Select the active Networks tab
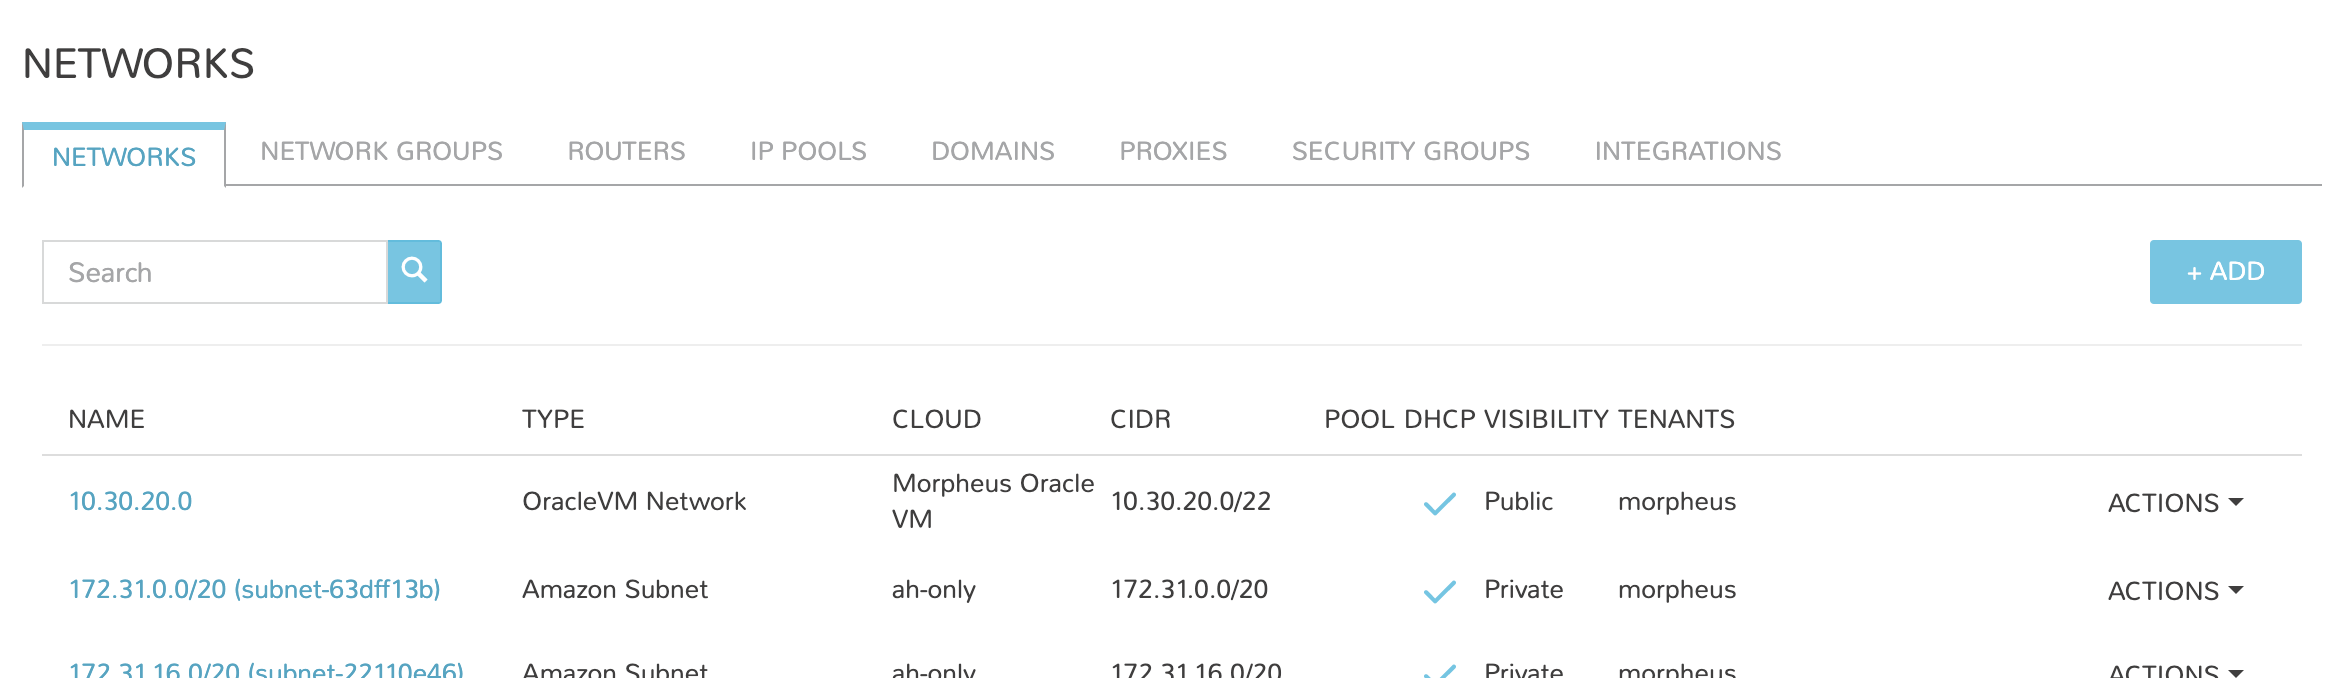 click(124, 157)
